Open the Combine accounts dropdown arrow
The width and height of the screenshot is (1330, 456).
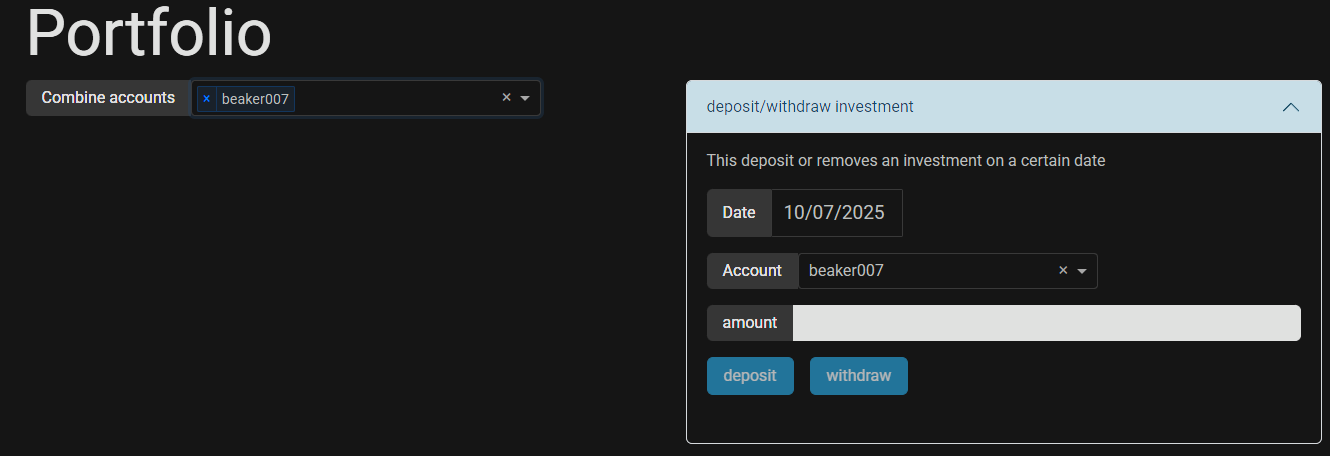pos(525,98)
